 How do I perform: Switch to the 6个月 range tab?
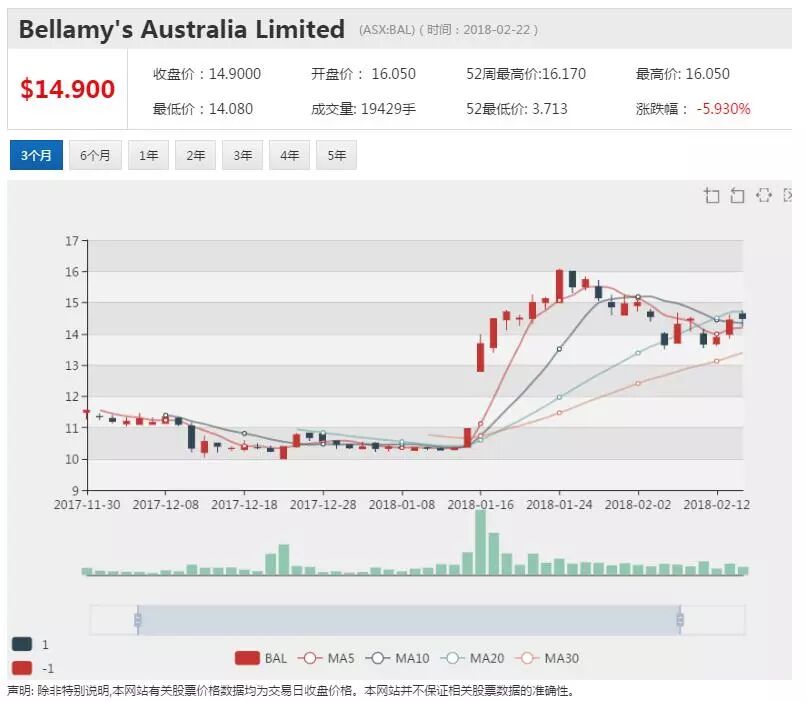click(95, 155)
